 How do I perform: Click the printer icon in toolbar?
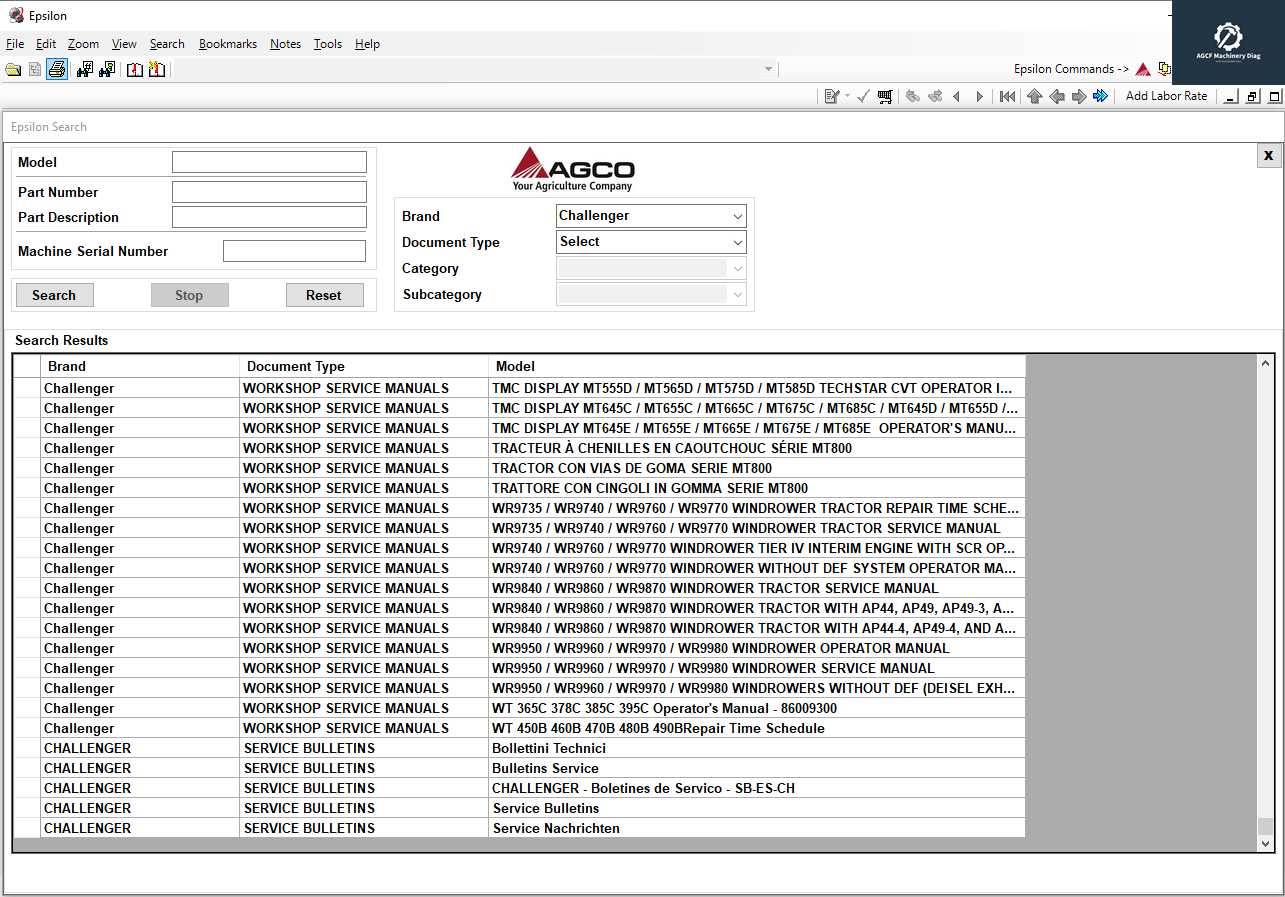tap(57, 69)
